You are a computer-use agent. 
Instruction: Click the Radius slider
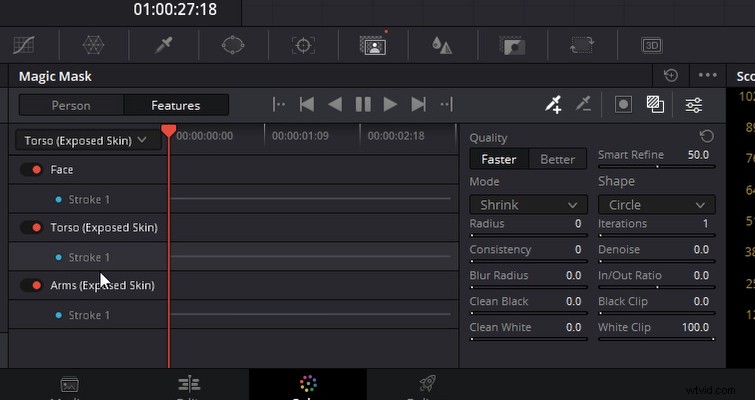528,235
